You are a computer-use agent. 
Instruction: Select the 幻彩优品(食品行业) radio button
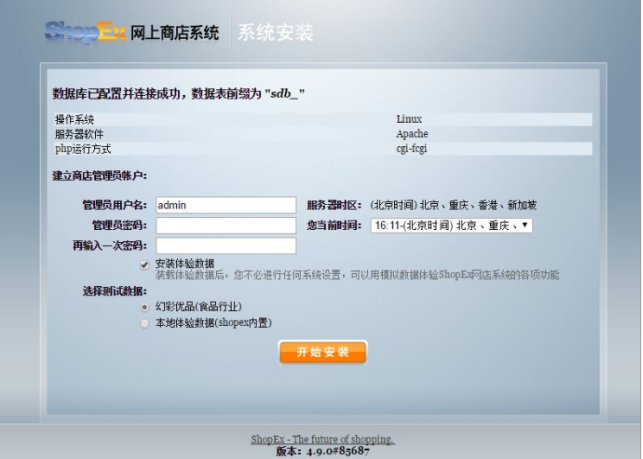(145, 307)
